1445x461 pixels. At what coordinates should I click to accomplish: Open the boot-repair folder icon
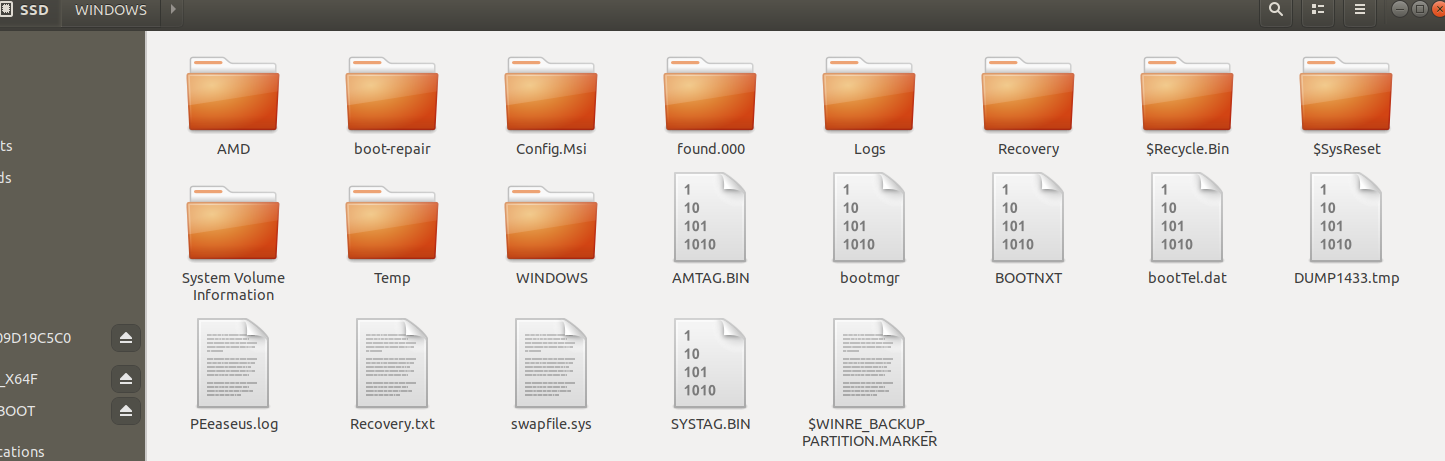[392, 93]
